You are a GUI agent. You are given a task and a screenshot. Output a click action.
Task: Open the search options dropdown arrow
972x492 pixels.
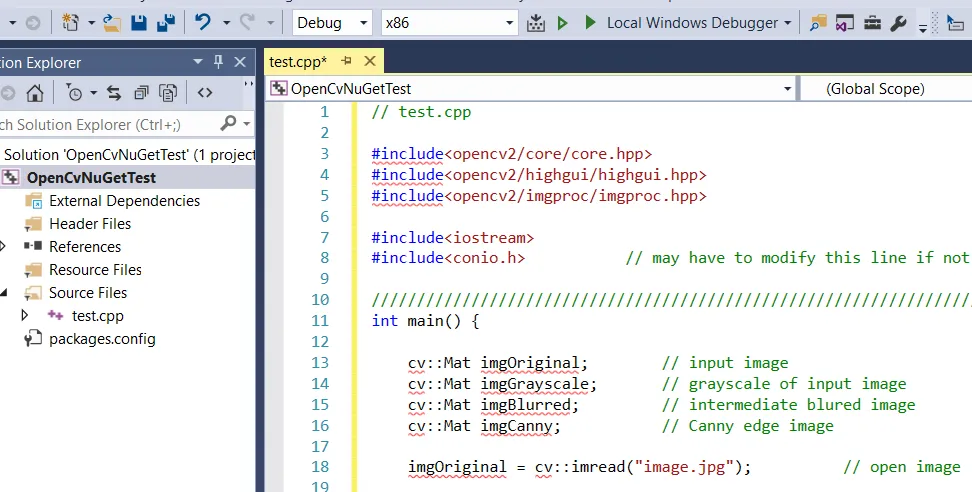click(x=247, y=124)
